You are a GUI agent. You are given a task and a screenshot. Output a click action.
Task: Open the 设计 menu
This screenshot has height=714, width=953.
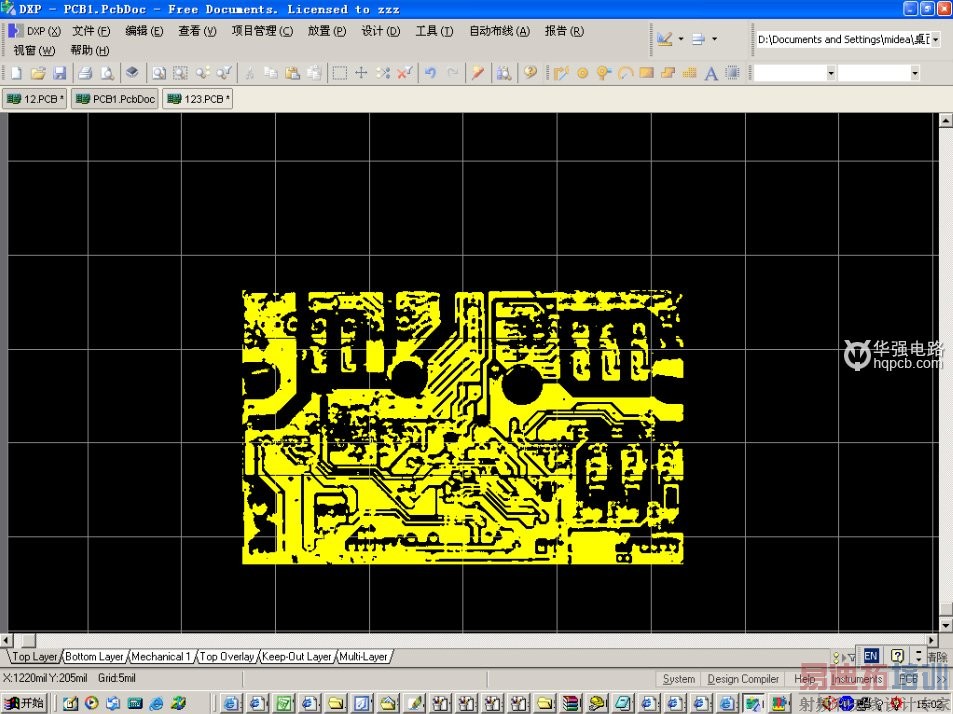381,31
